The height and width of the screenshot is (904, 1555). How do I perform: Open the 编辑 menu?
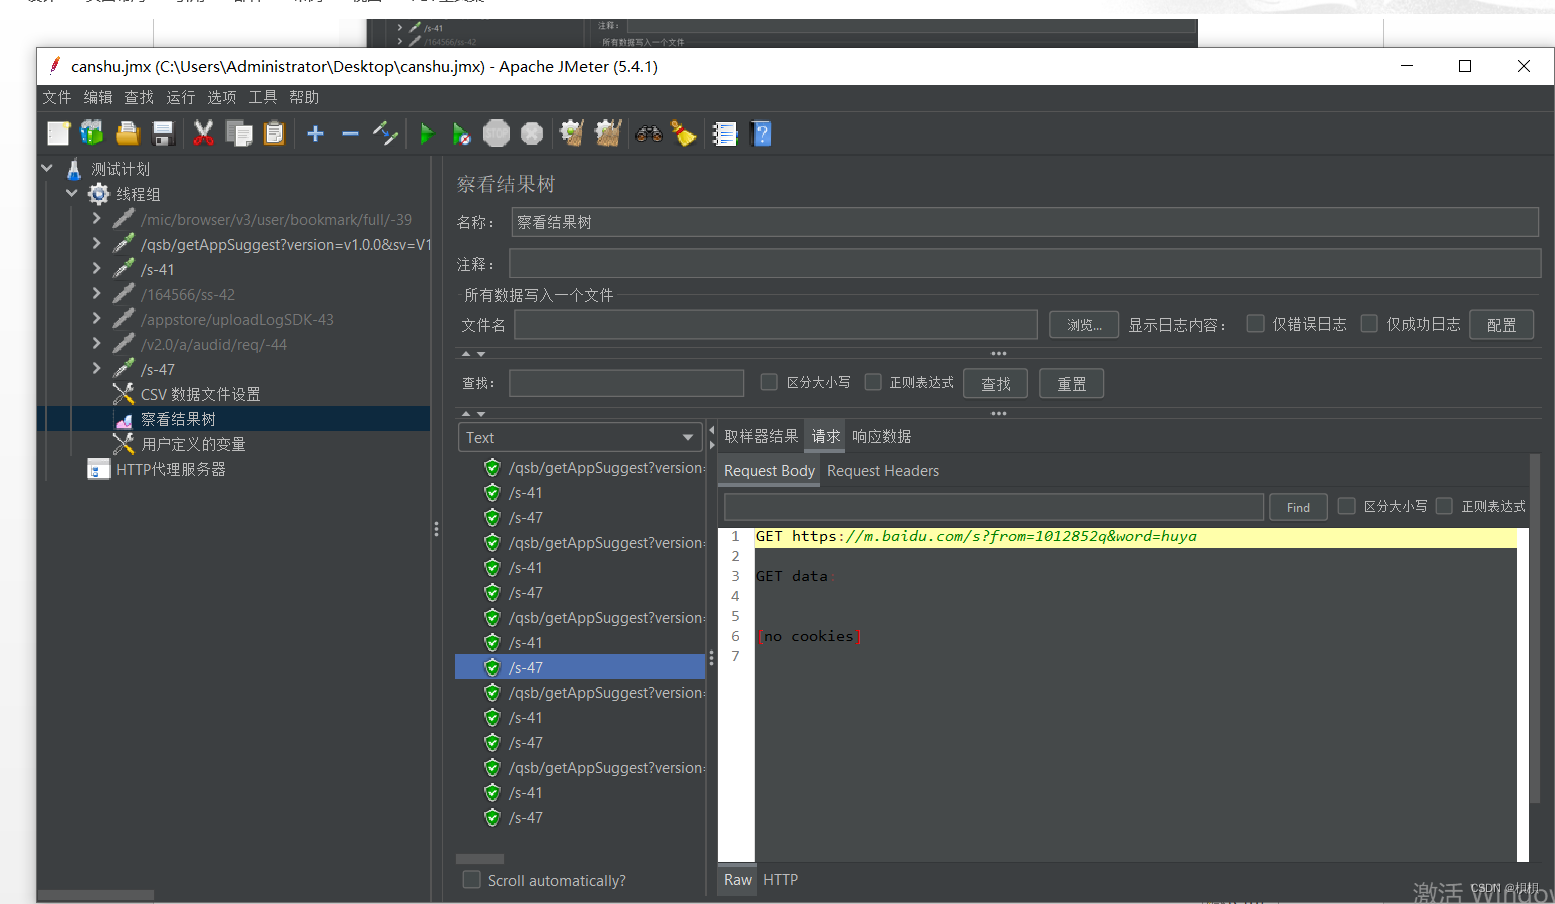[98, 97]
